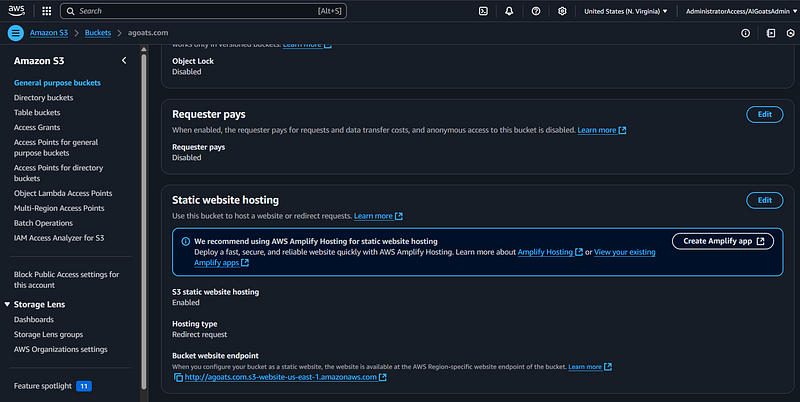Open the help question mark icon

pyautogui.click(x=536, y=11)
